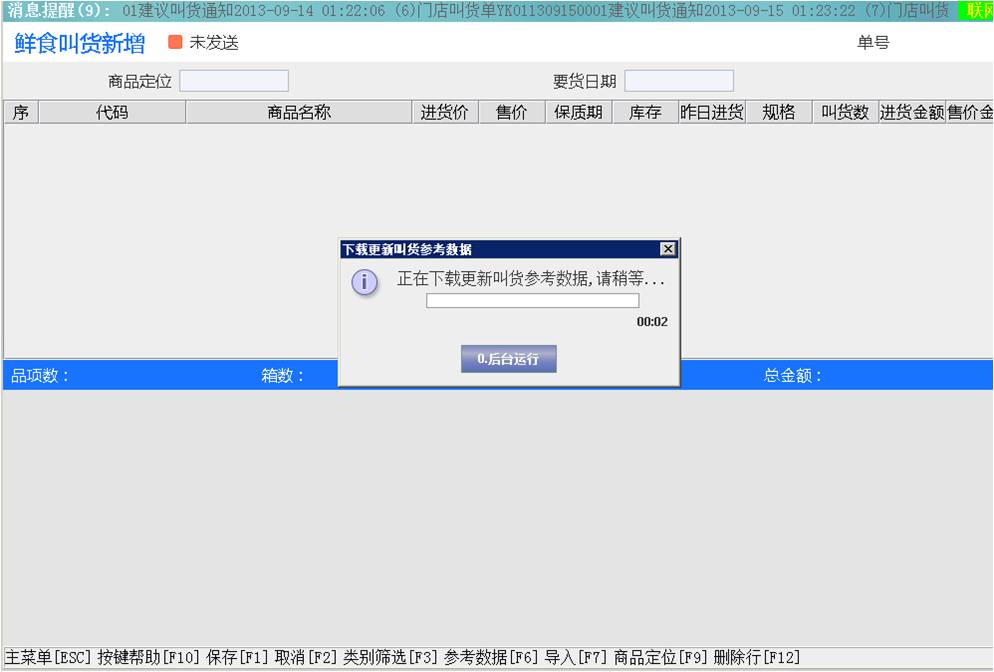Click the download progress bar
This screenshot has height=672, width=994.
(x=532, y=300)
